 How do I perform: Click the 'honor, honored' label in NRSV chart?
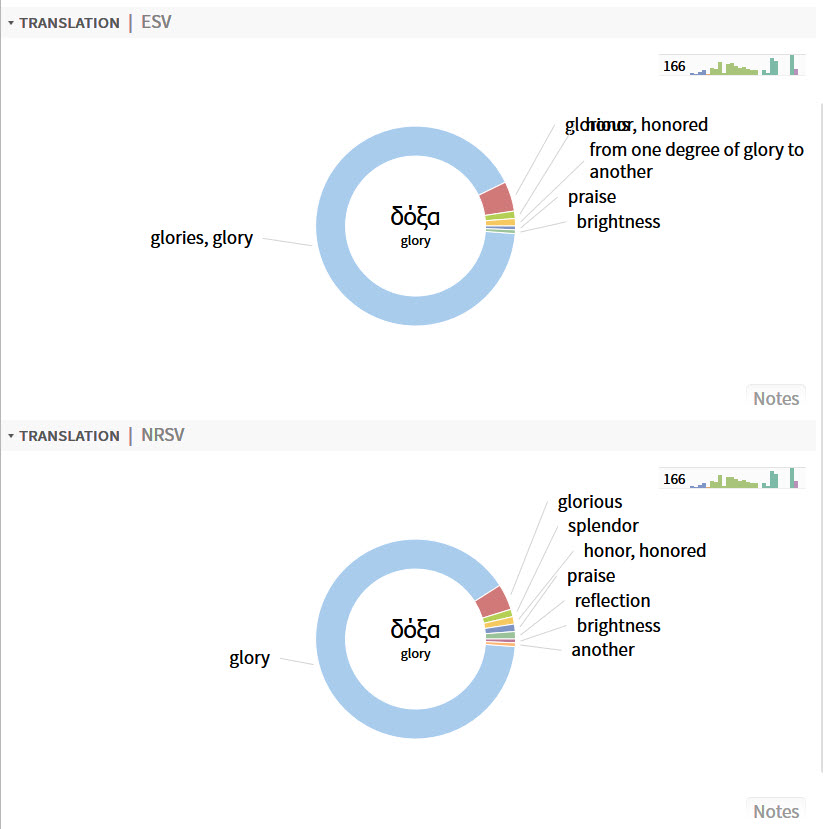click(x=645, y=550)
